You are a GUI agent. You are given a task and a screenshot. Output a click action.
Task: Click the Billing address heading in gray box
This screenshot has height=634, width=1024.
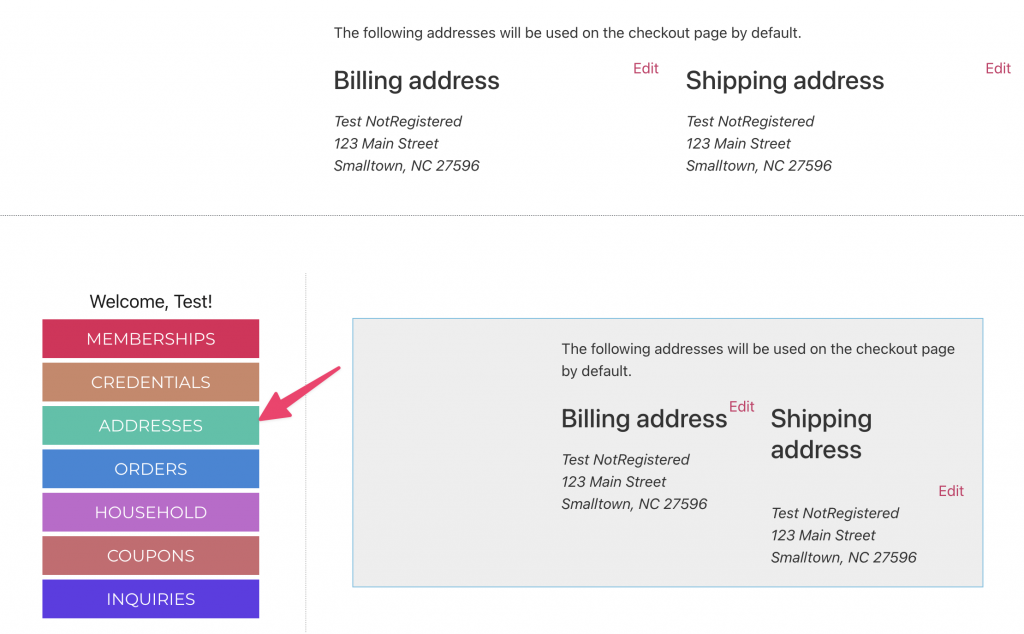(x=643, y=419)
